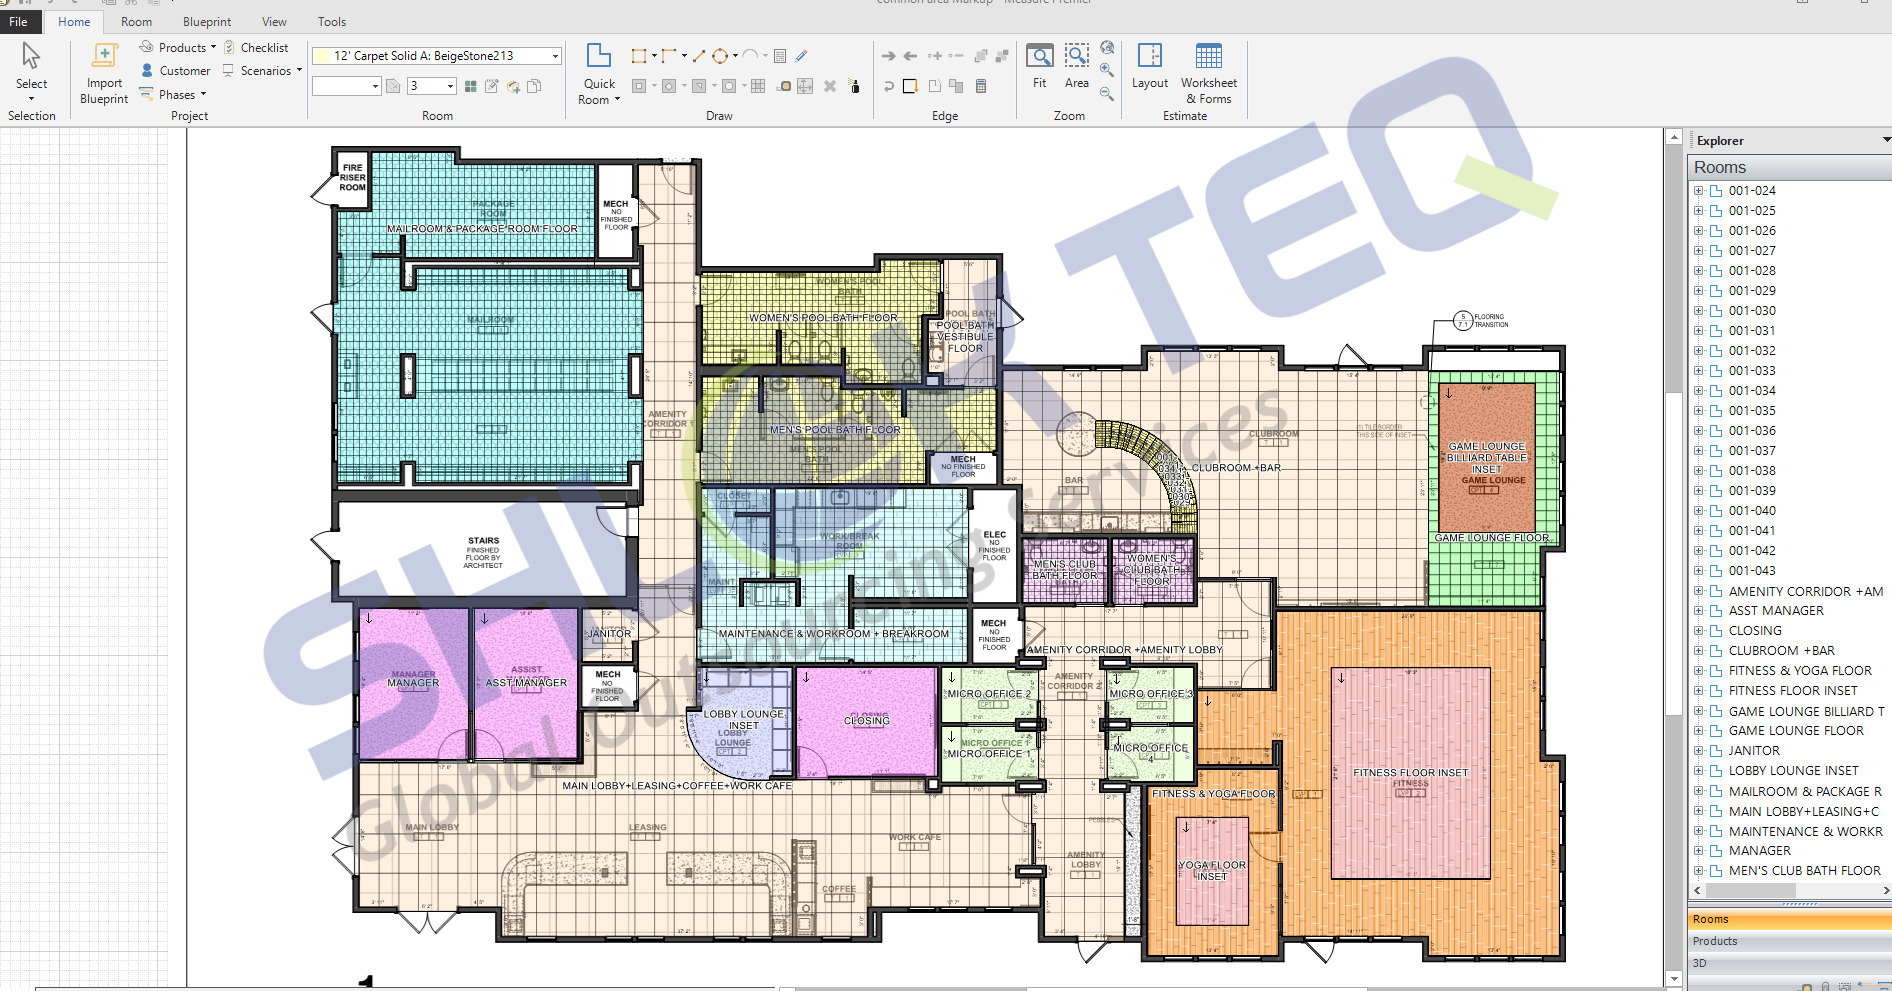Click the gray X delete icon
The height and width of the screenshot is (991, 1892).
coord(830,86)
